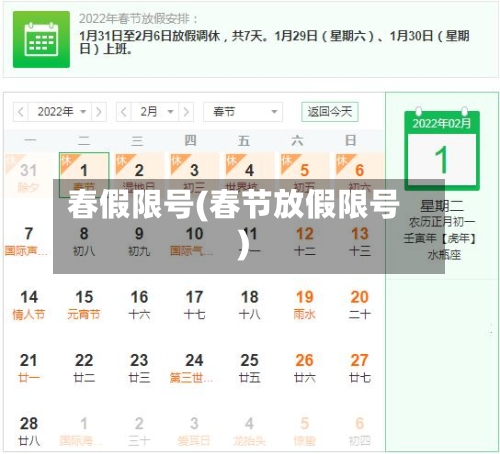The height and width of the screenshot is (454, 500).
Task: Select February 9 初九 cell
Action: (139, 241)
